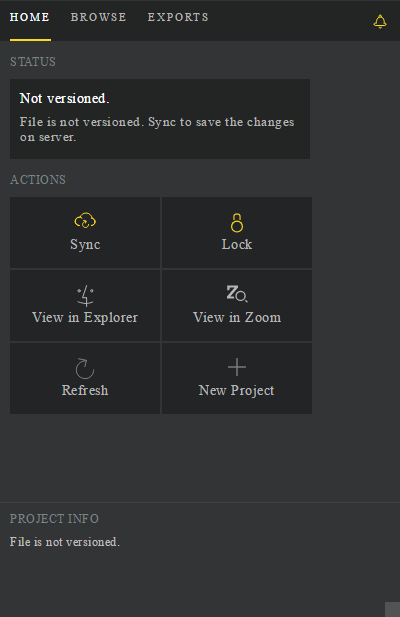Viewport: 400px width, 617px height.
Task: Click the PROJECT INFO section heading
Action: pyautogui.click(x=54, y=519)
